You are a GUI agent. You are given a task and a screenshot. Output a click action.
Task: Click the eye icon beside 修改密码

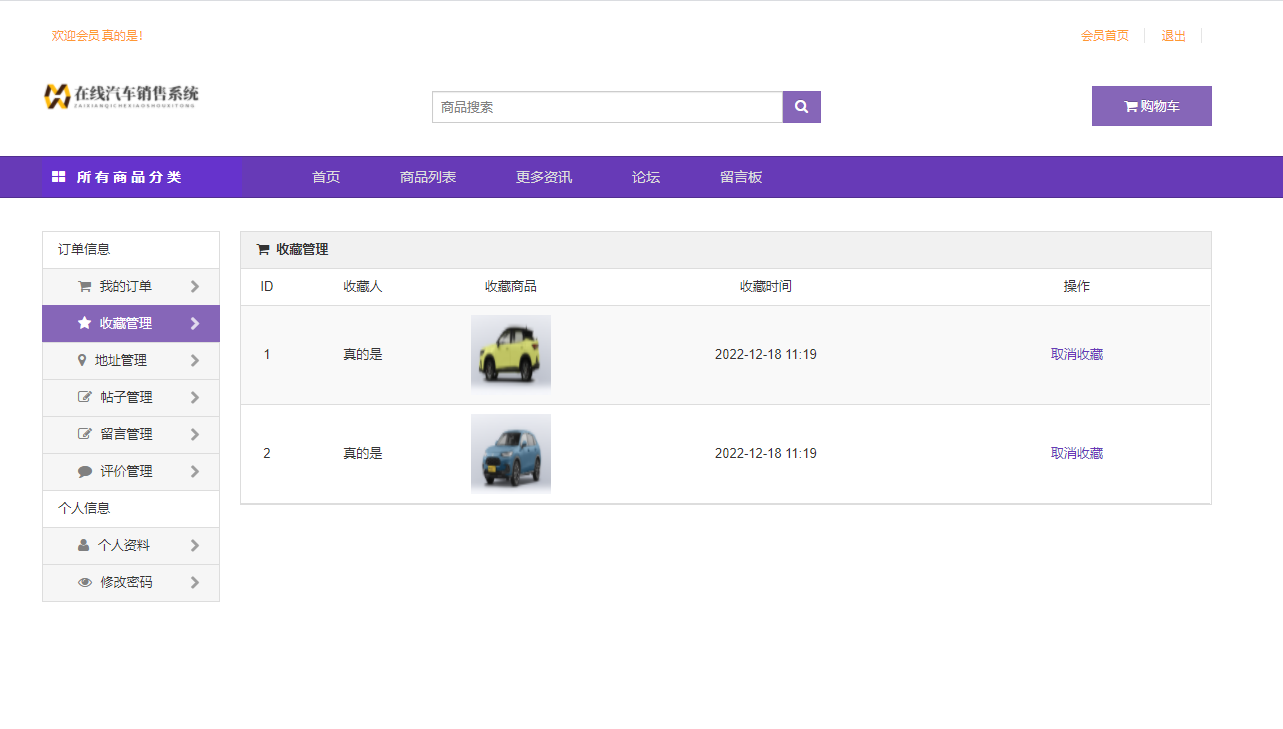pos(85,582)
